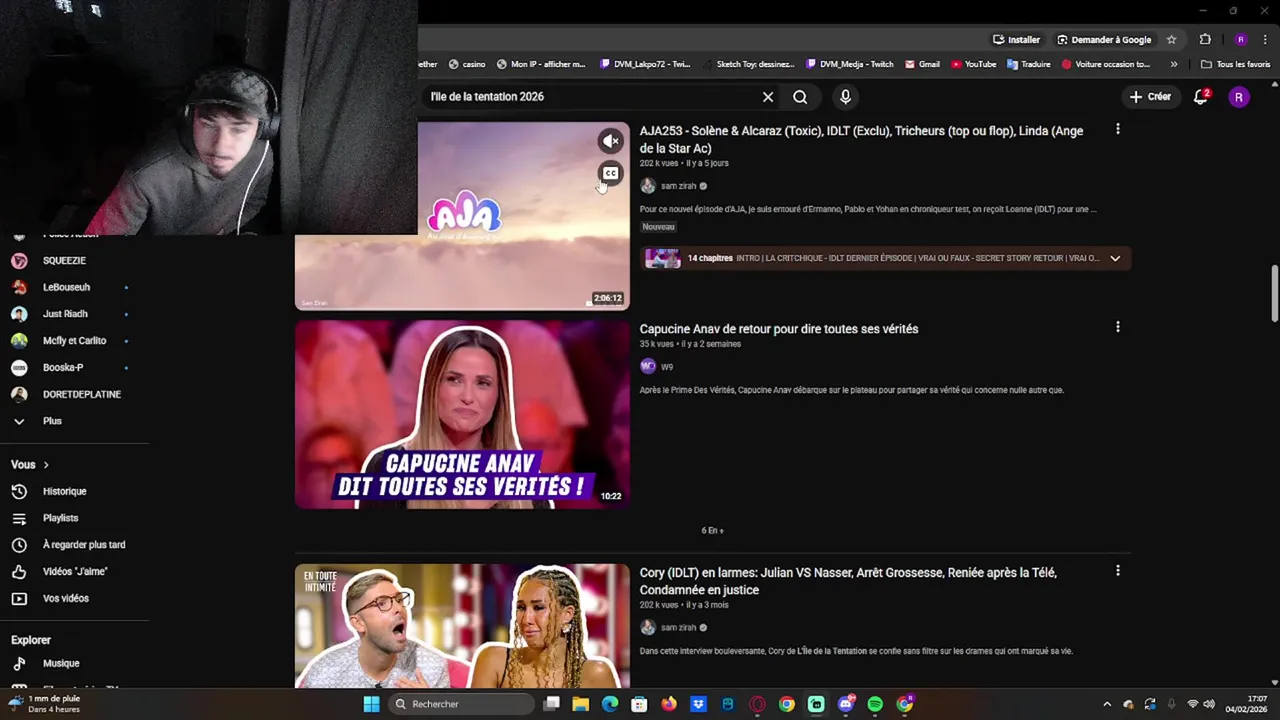Open the YouTube bookmark
This screenshot has width=1280, height=720.
click(x=973, y=64)
